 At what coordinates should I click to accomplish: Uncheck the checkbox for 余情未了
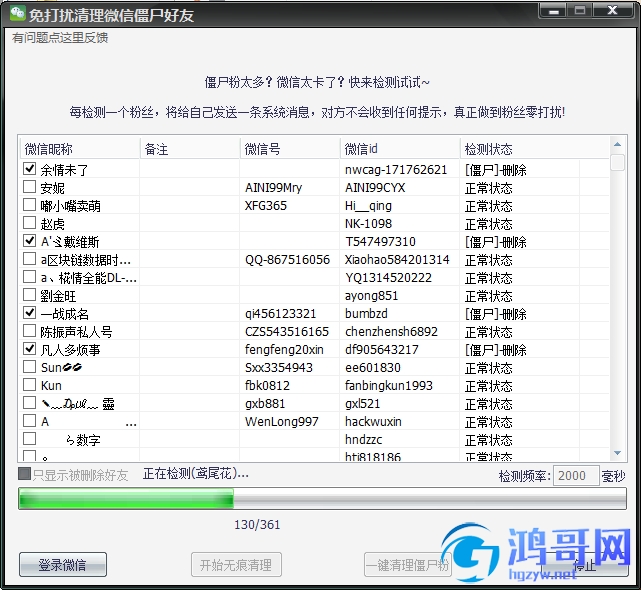pyautogui.click(x=29, y=168)
